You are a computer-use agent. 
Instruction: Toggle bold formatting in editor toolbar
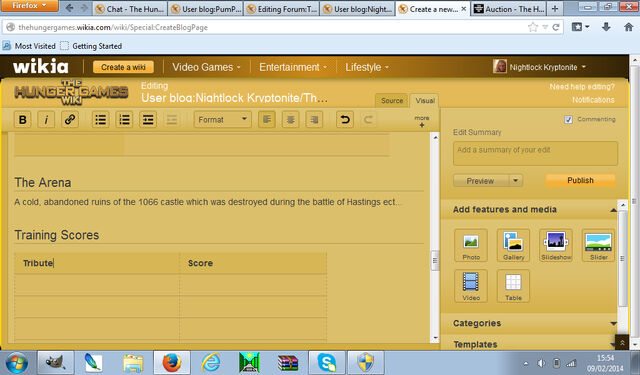[23, 120]
